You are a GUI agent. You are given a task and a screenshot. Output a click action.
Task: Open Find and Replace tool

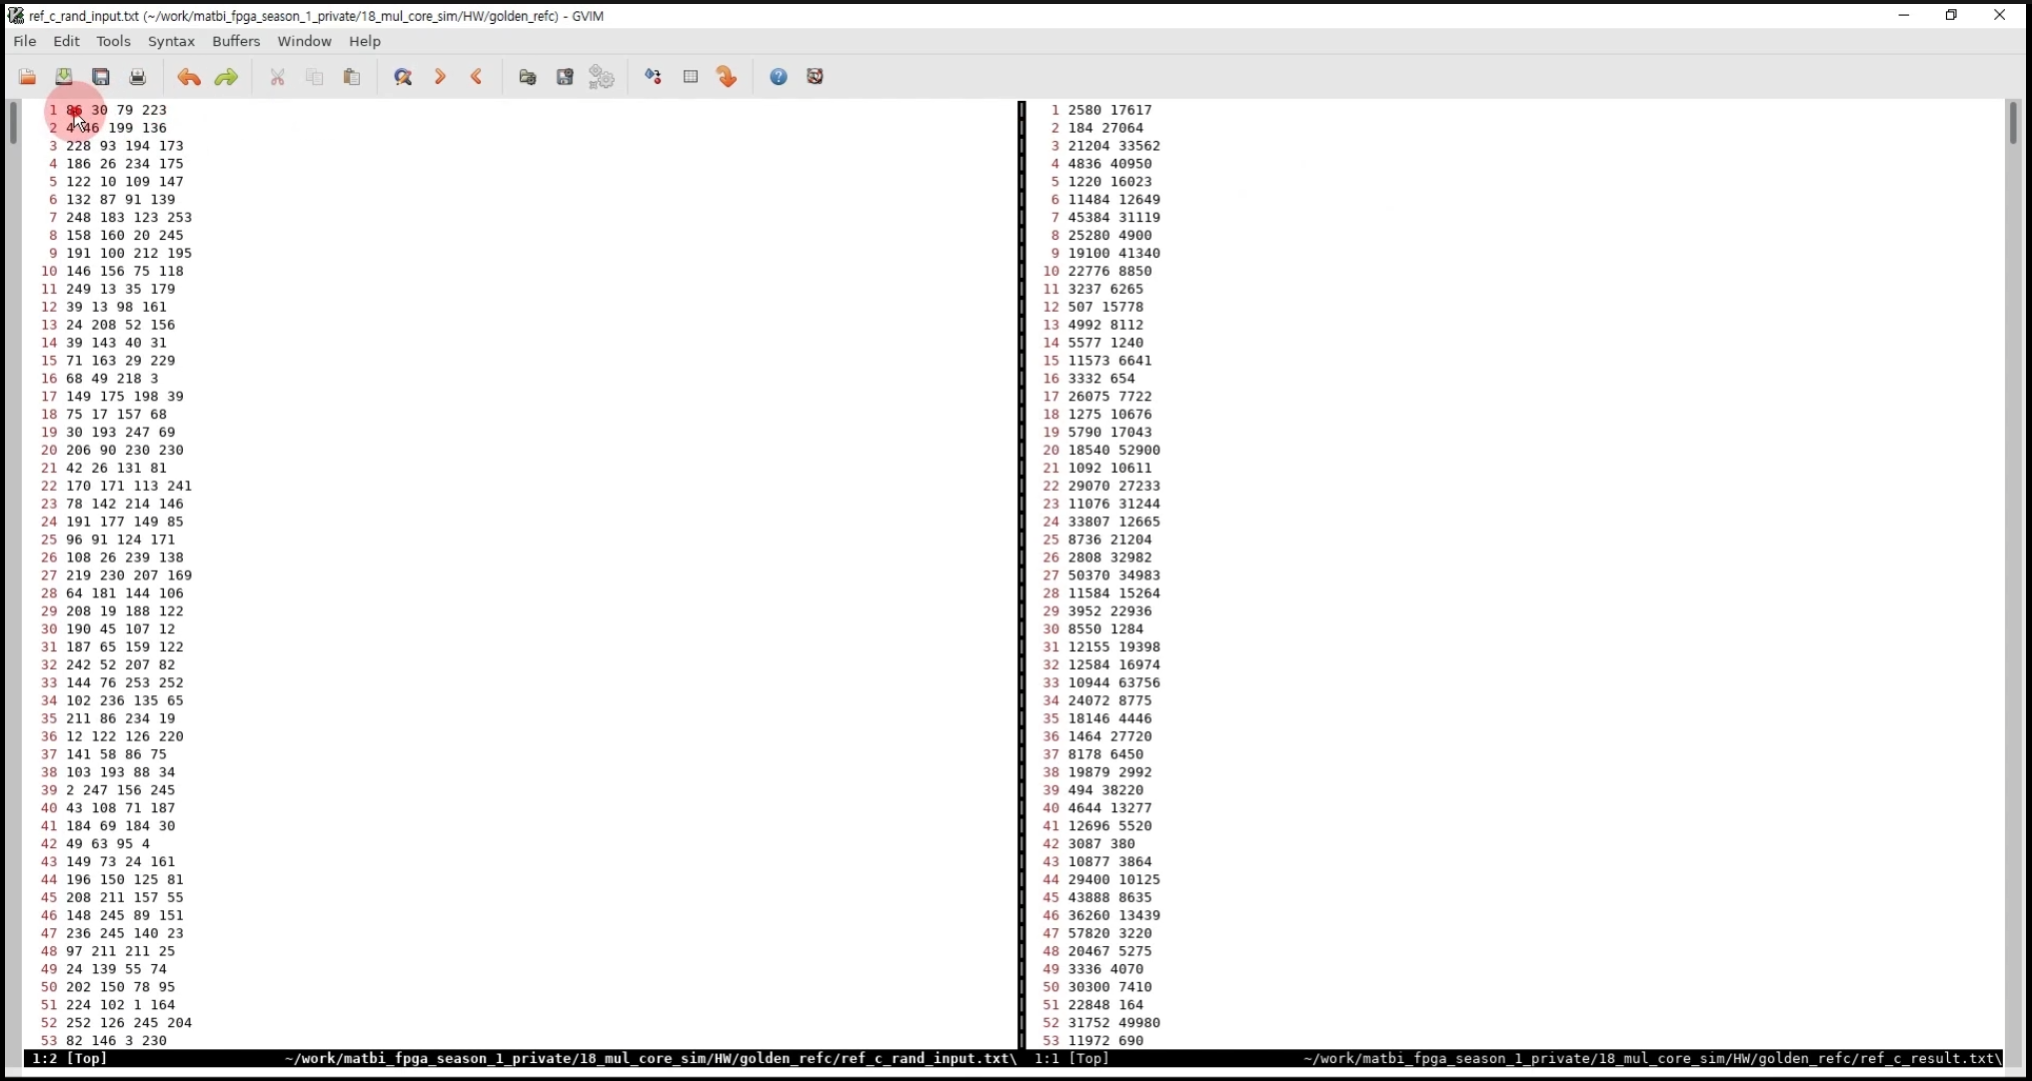[x=403, y=77]
